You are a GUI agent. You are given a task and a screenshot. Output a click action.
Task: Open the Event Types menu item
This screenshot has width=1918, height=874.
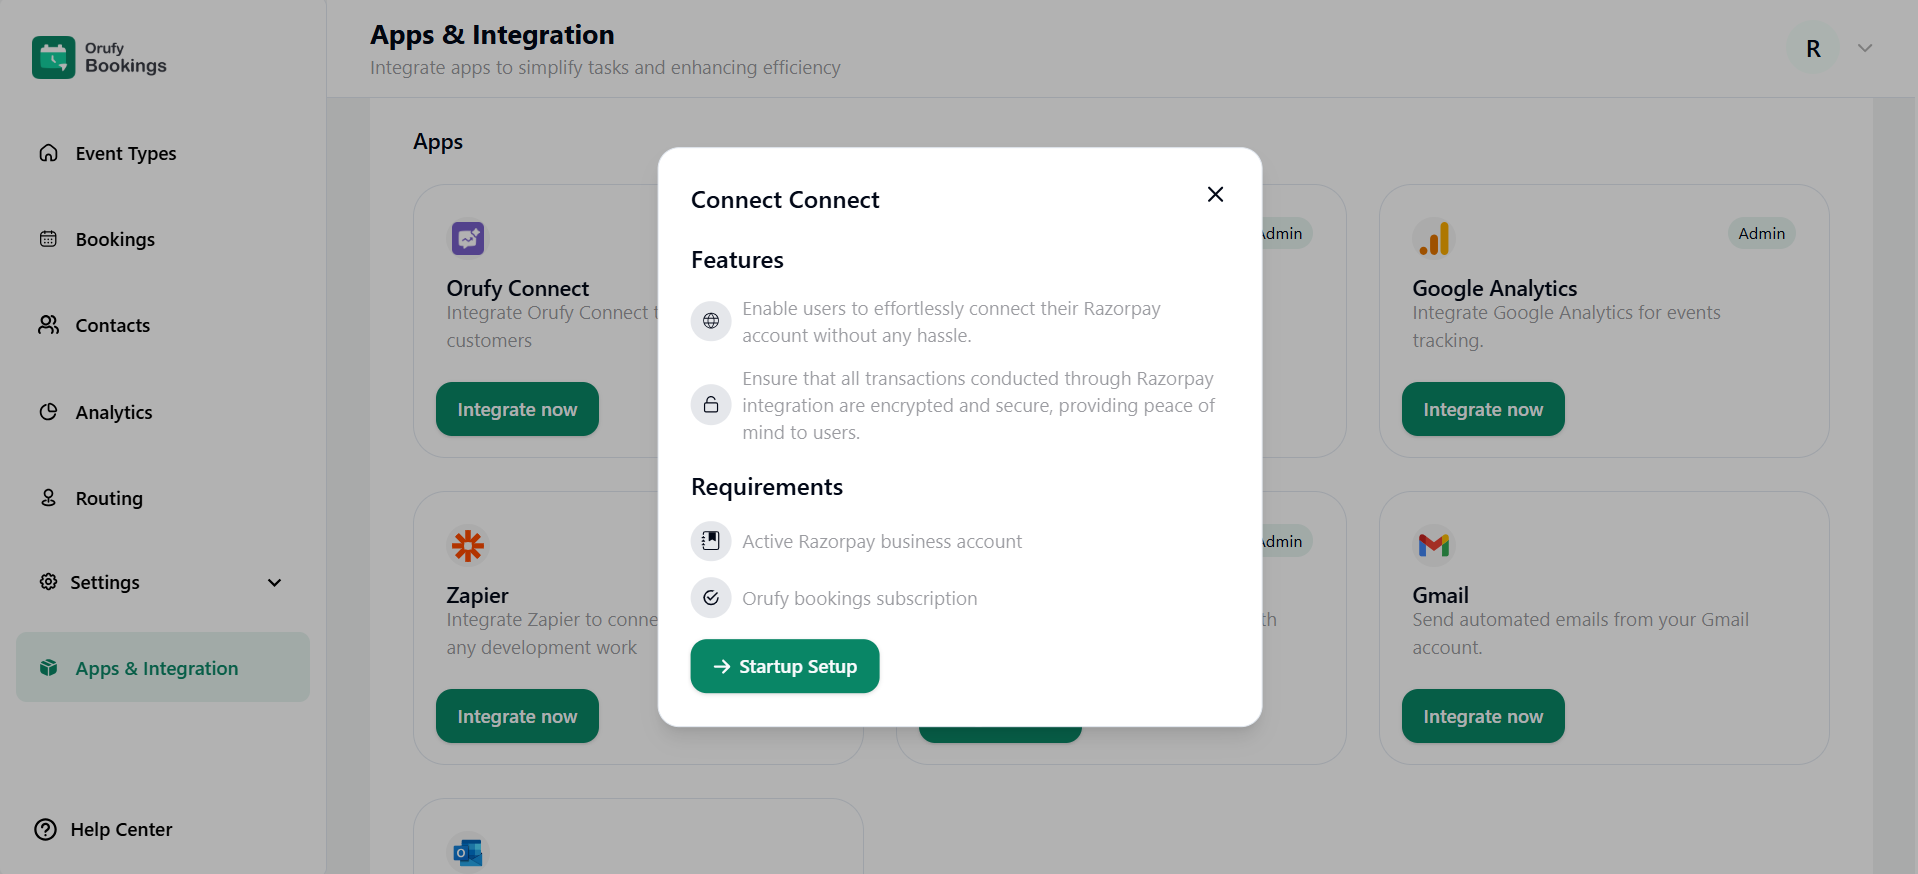click(125, 153)
